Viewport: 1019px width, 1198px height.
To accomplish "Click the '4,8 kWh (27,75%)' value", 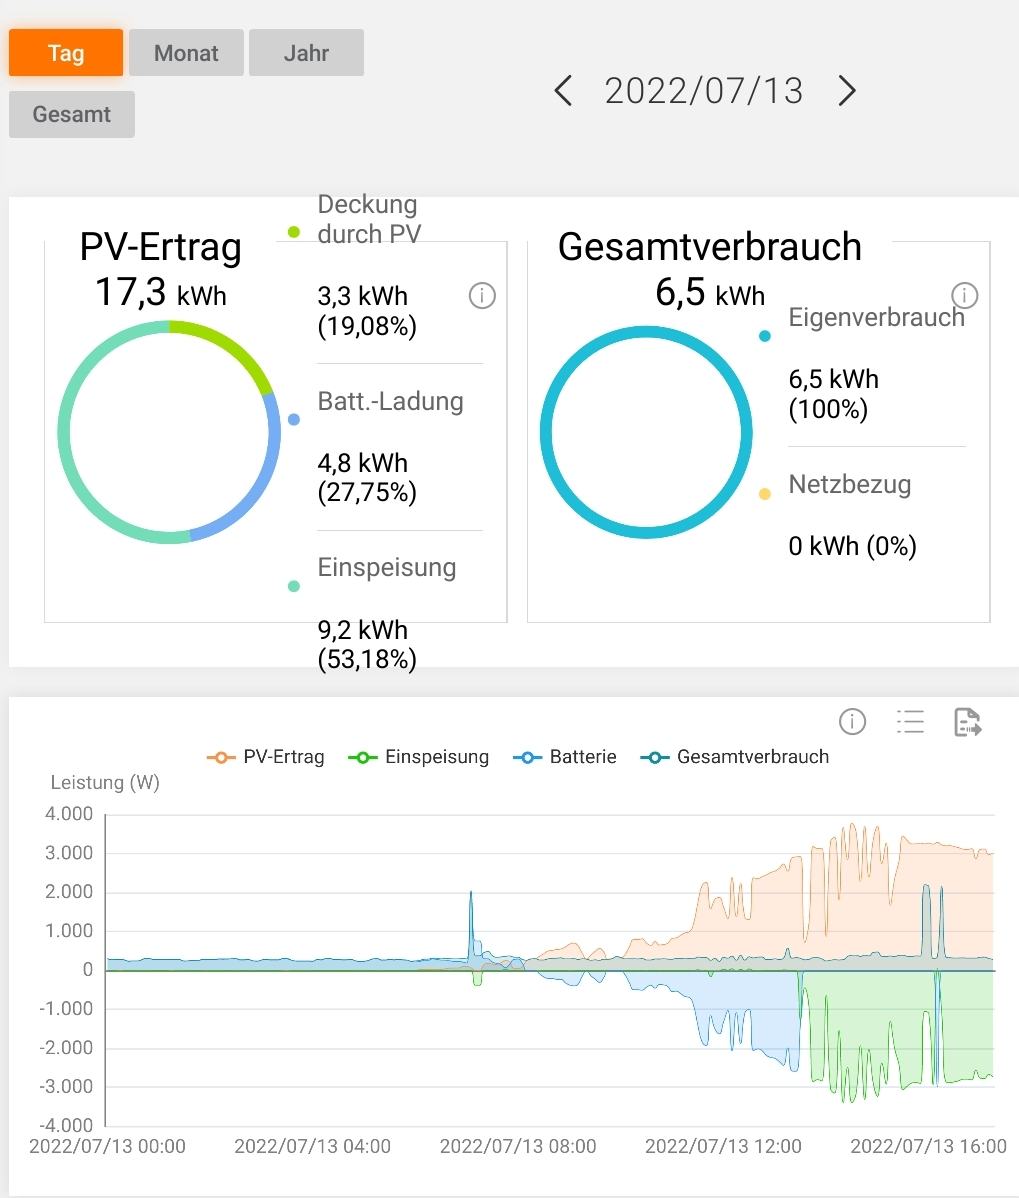I will click(x=367, y=478).
